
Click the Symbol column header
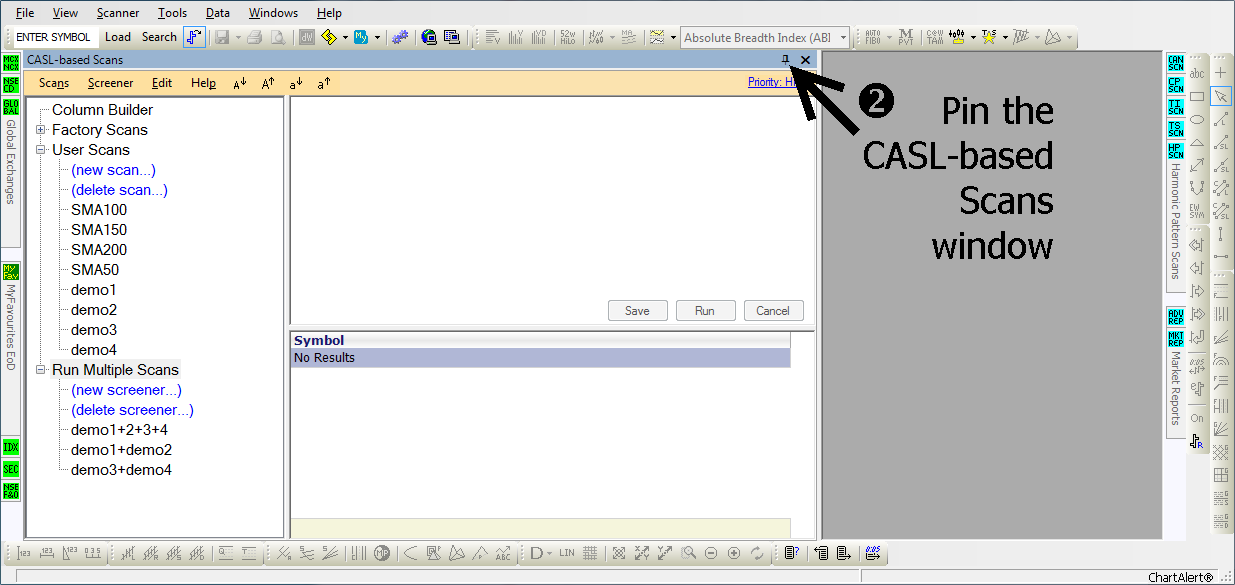[x=541, y=341]
